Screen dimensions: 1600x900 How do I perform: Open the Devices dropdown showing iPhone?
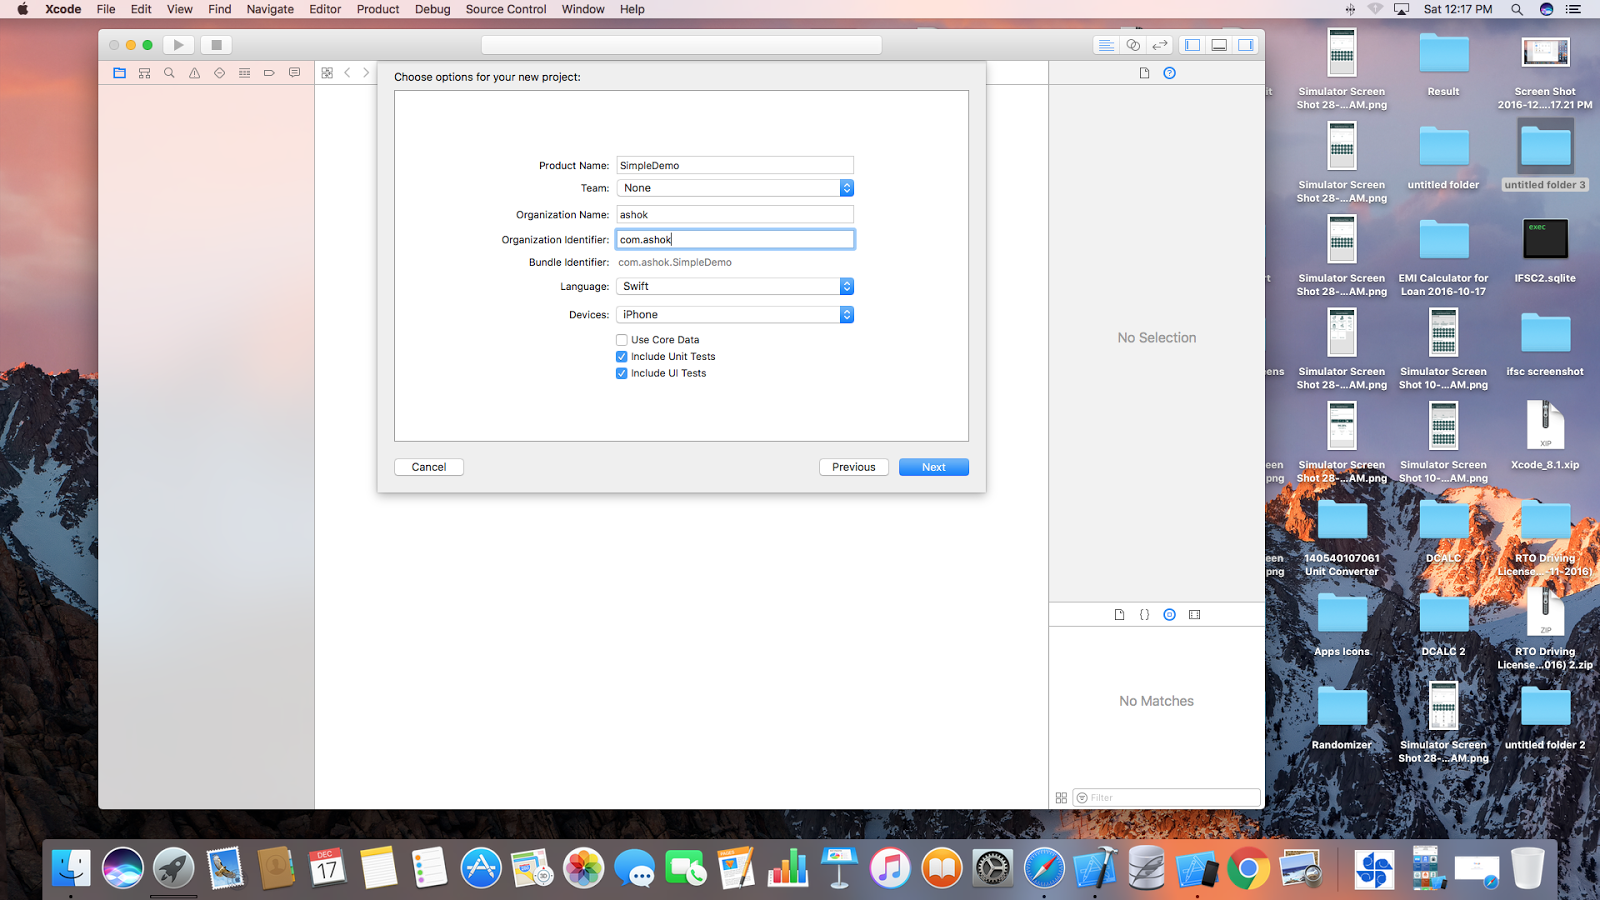735,315
